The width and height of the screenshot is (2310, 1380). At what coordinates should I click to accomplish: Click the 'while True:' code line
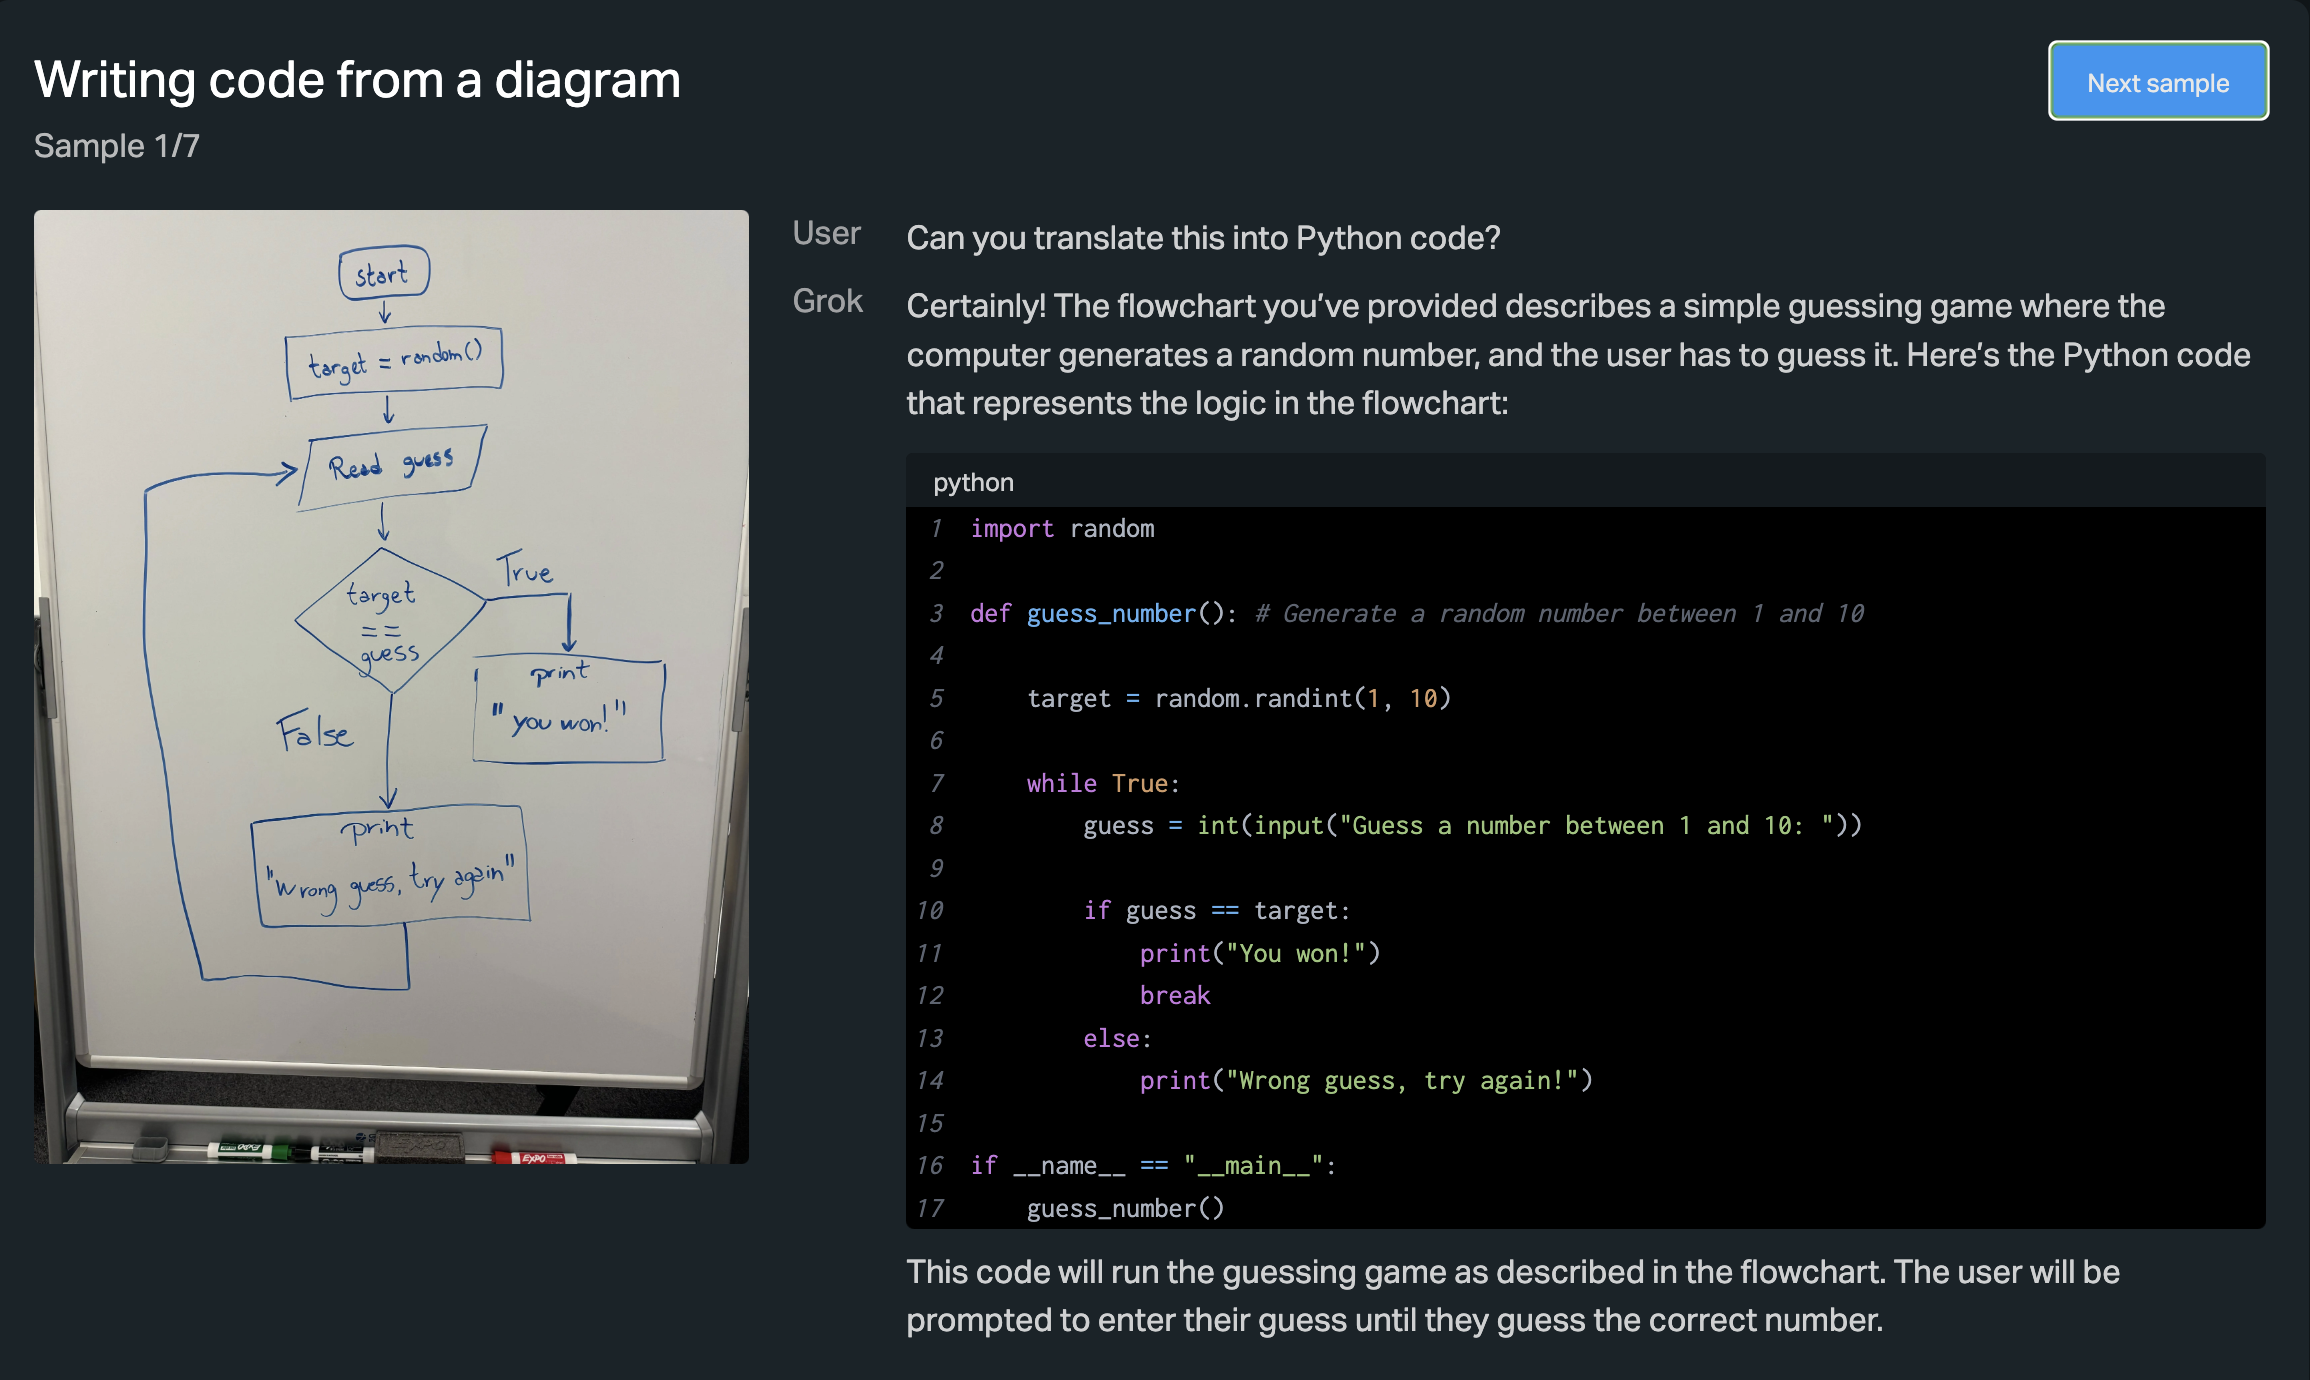pos(1102,783)
